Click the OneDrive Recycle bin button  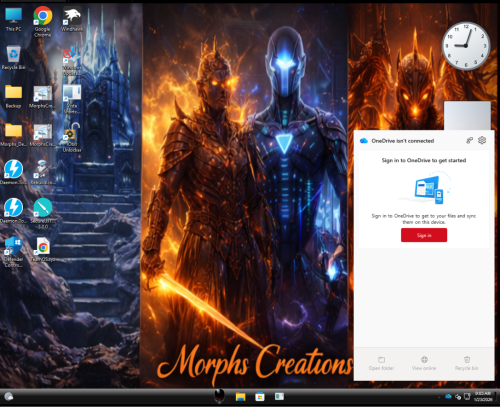[x=467, y=363]
